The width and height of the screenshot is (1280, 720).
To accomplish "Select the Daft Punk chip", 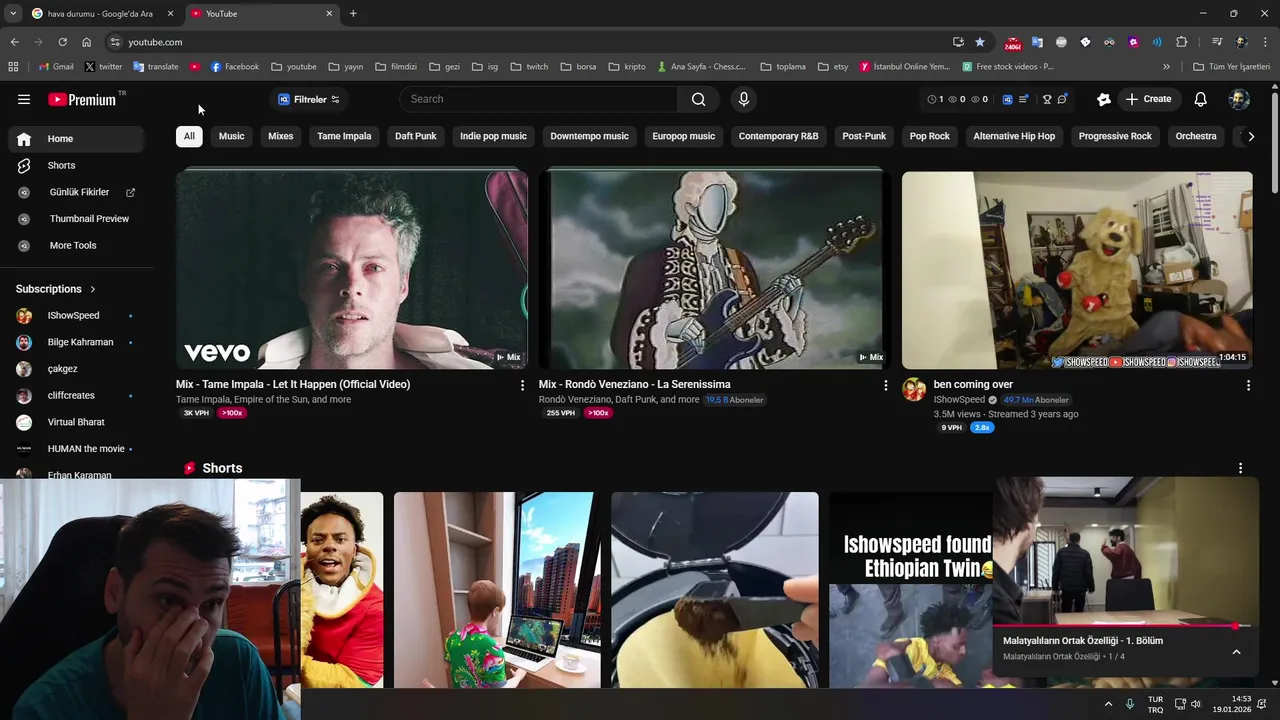I will click(415, 136).
